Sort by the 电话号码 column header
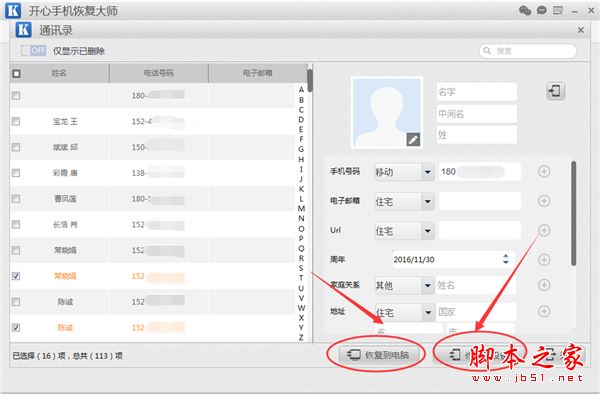This screenshot has height=394, width=600. pos(159,73)
